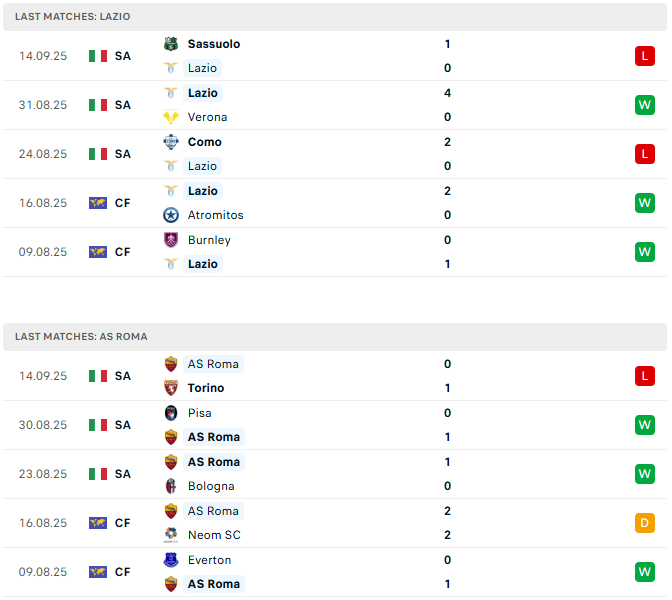The height and width of the screenshot is (600, 672).
Task: Click the Como team crest
Action: [171, 142]
